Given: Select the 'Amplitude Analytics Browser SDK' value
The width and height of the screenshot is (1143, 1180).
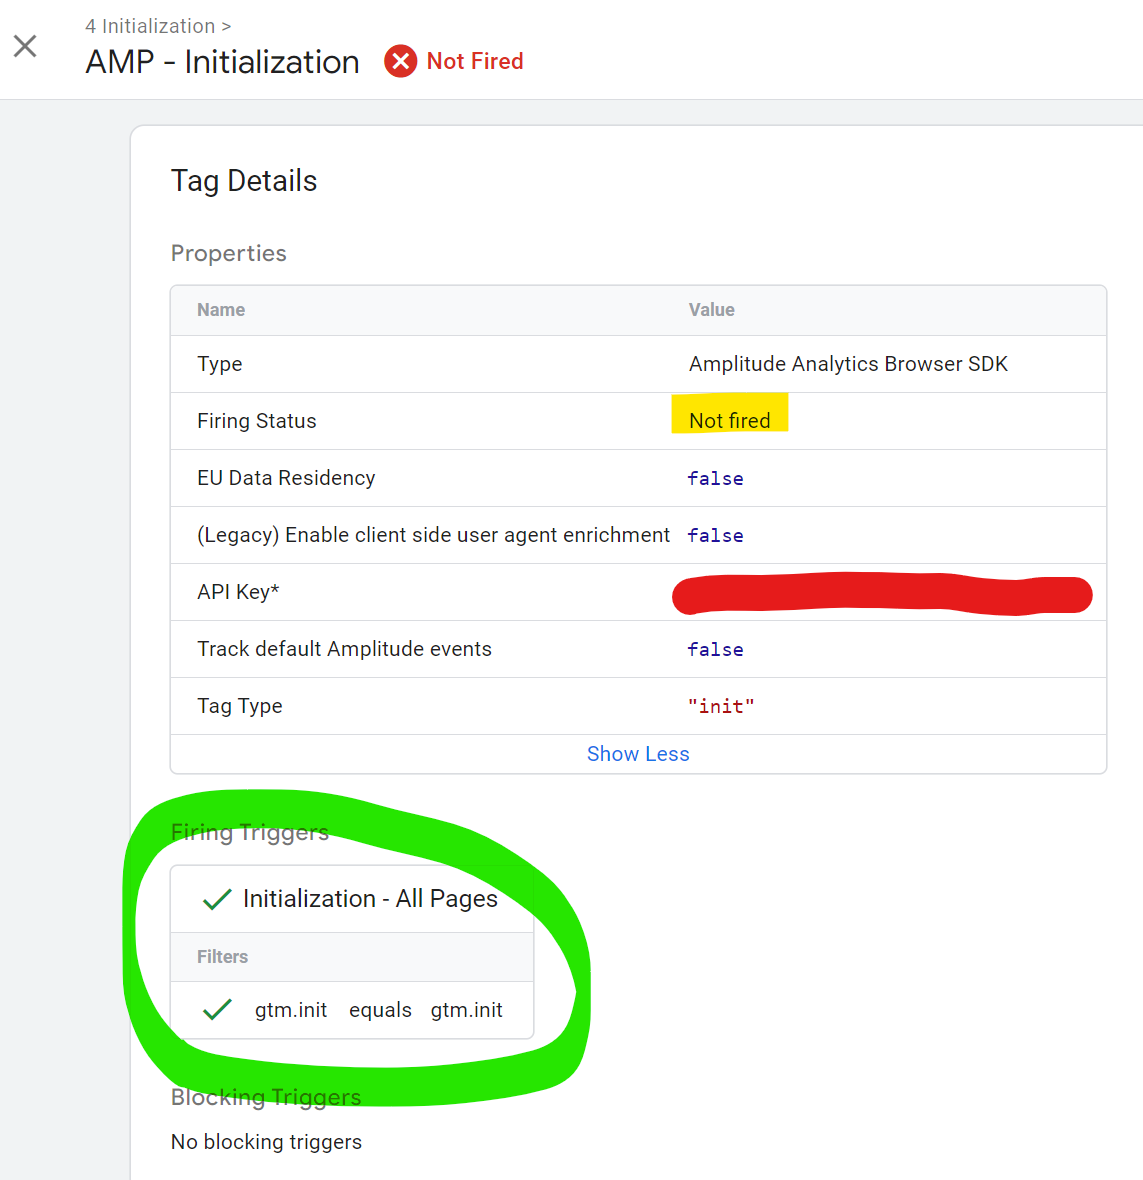Looking at the screenshot, I should click(x=848, y=364).
